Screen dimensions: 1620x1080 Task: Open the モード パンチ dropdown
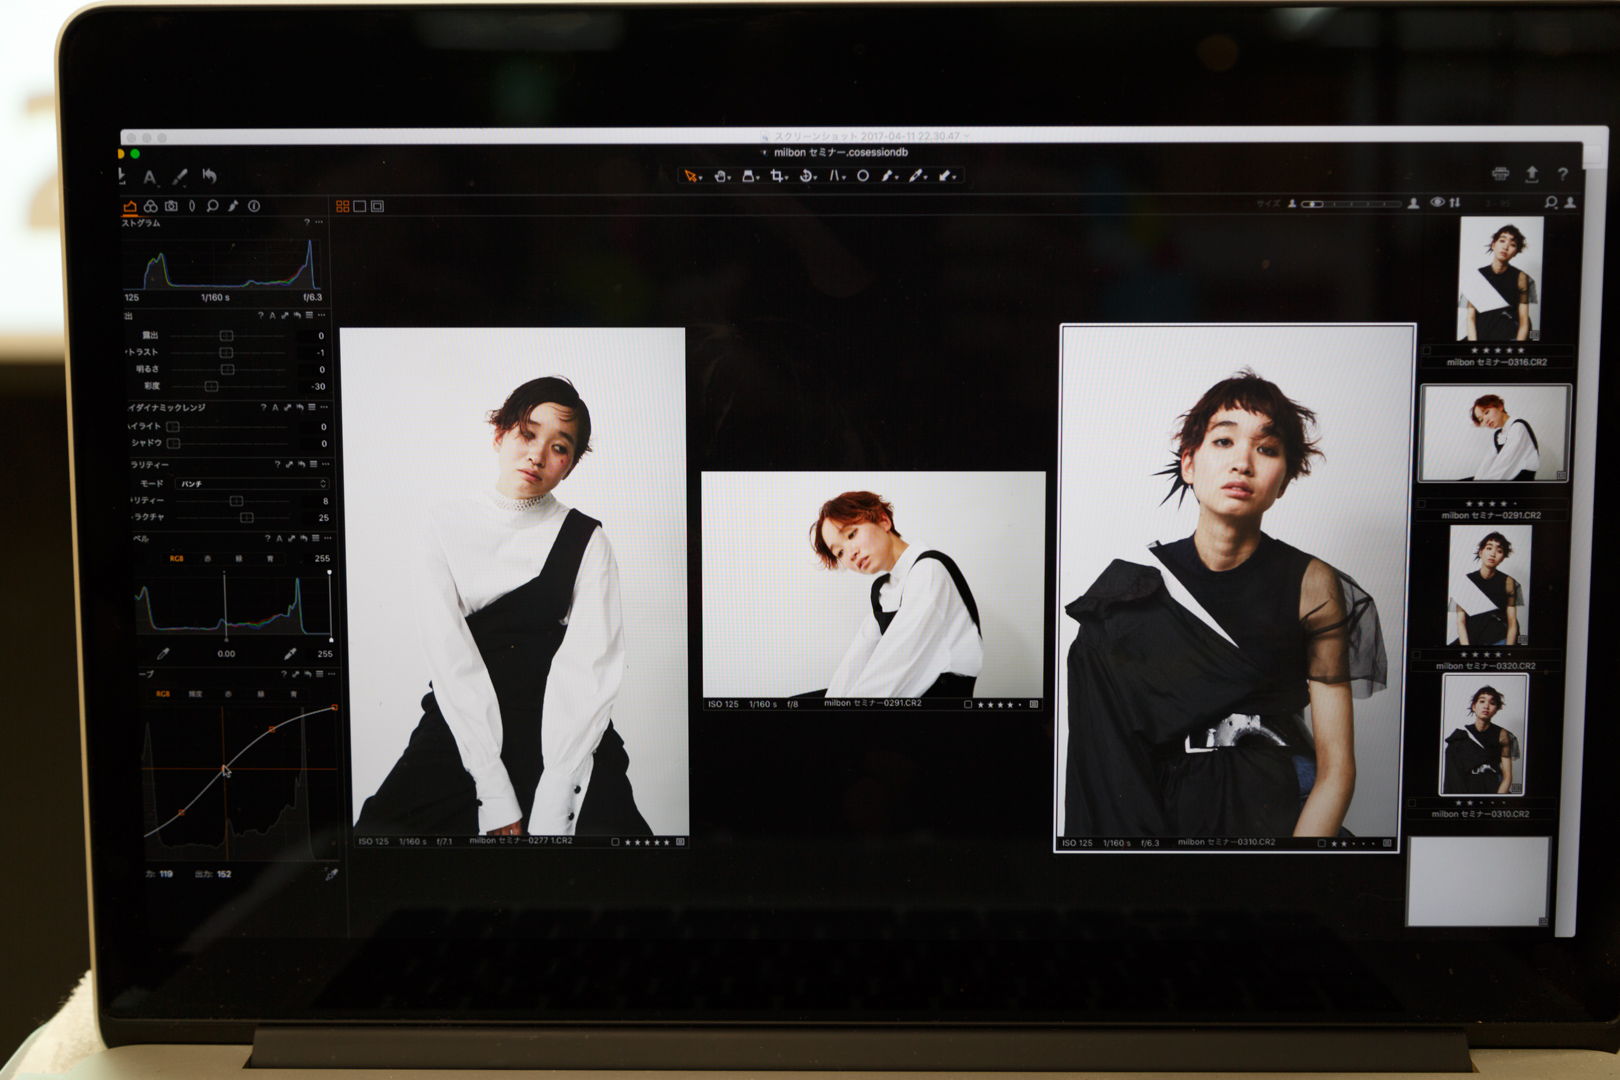click(x=251, y=484)
